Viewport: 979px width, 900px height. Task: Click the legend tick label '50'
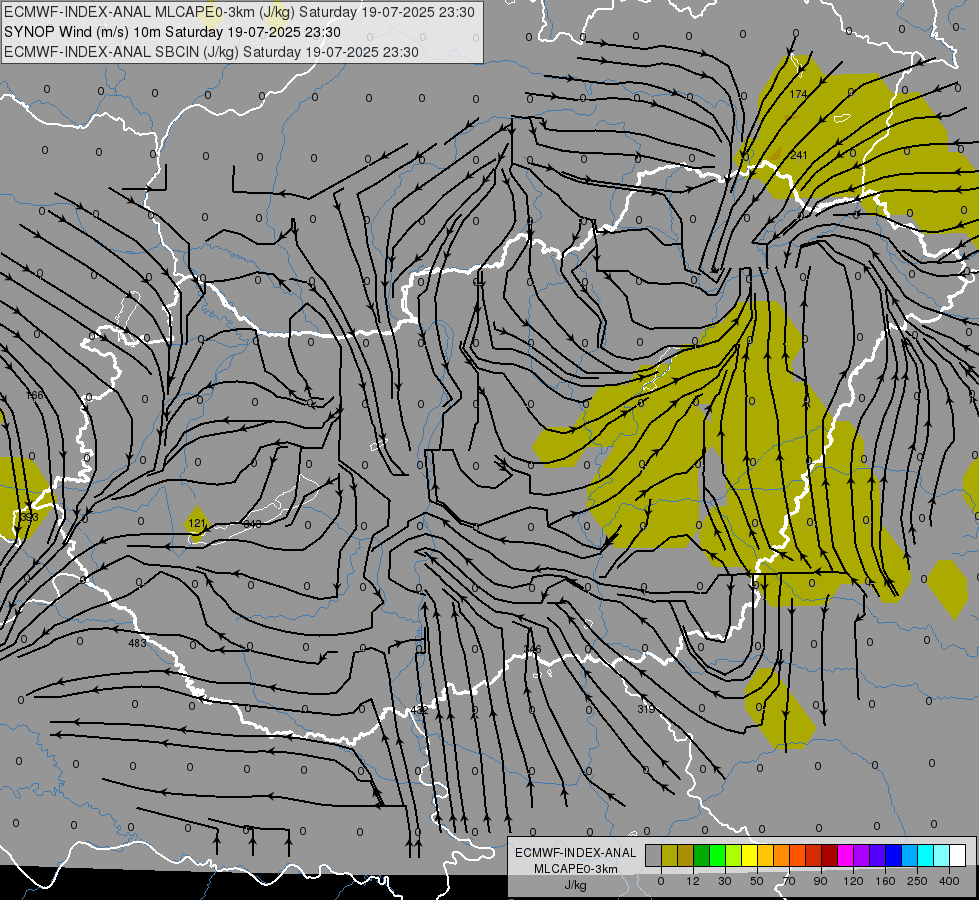tap(757, 881)
